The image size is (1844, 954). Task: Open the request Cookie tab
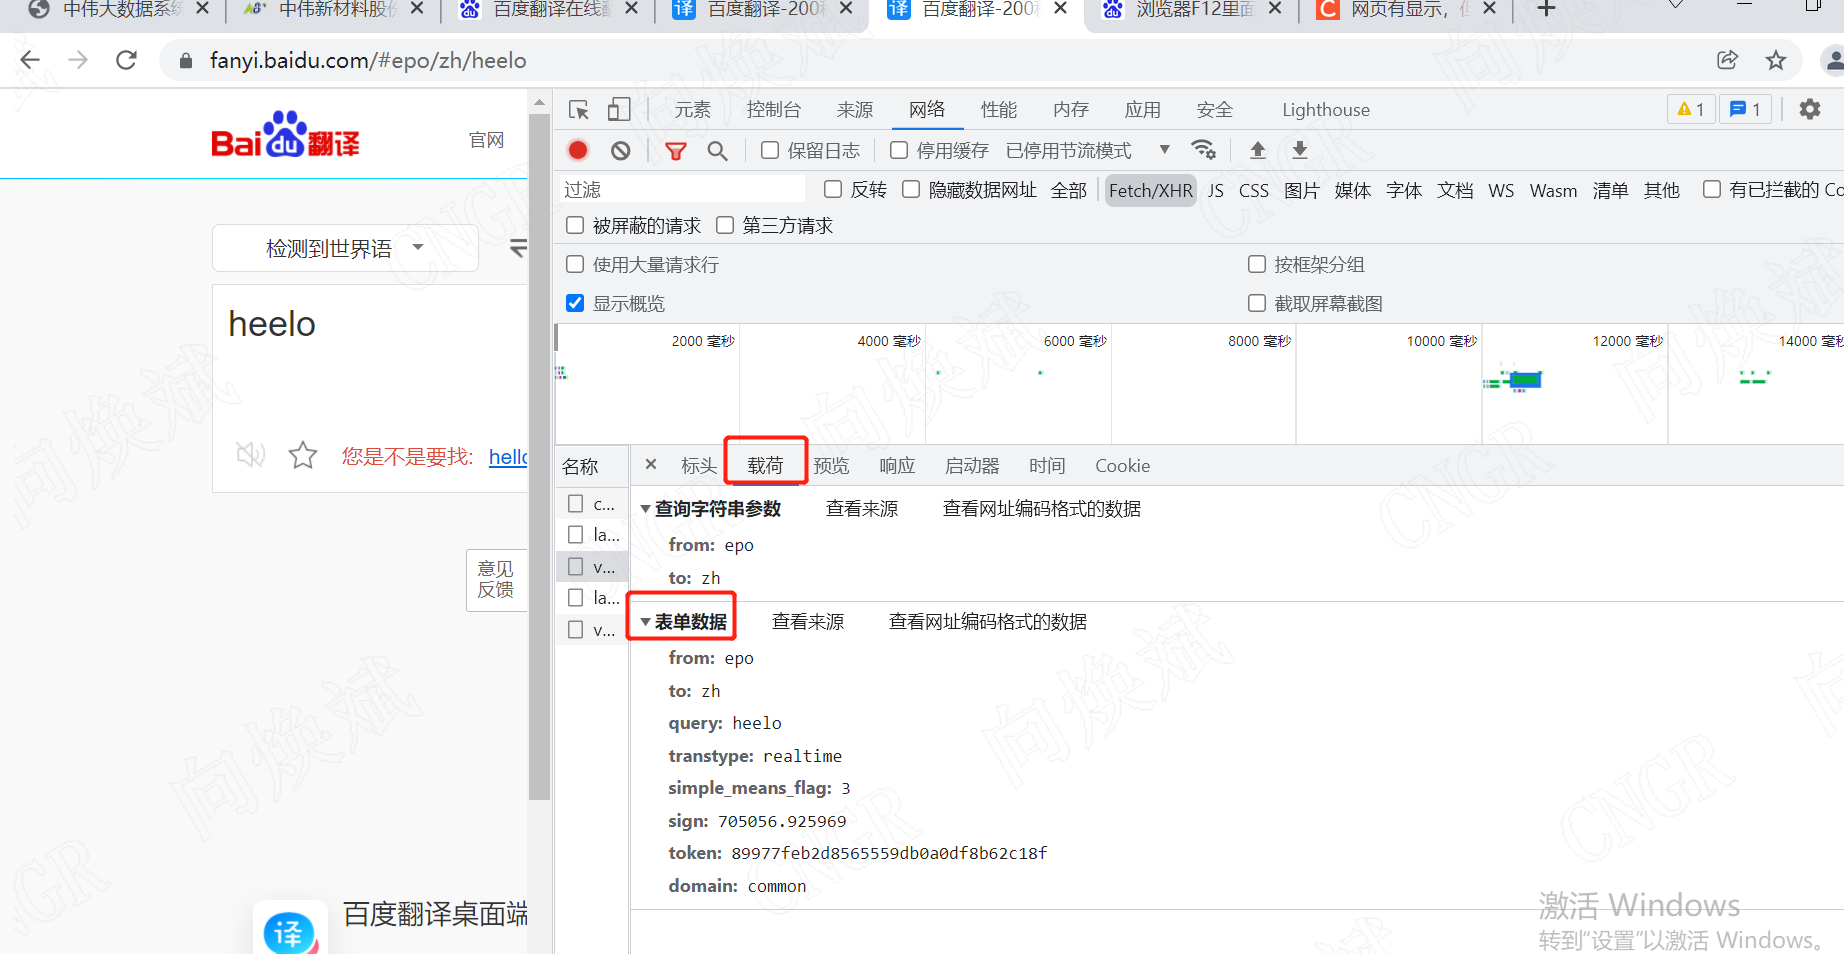point(1122,466)
